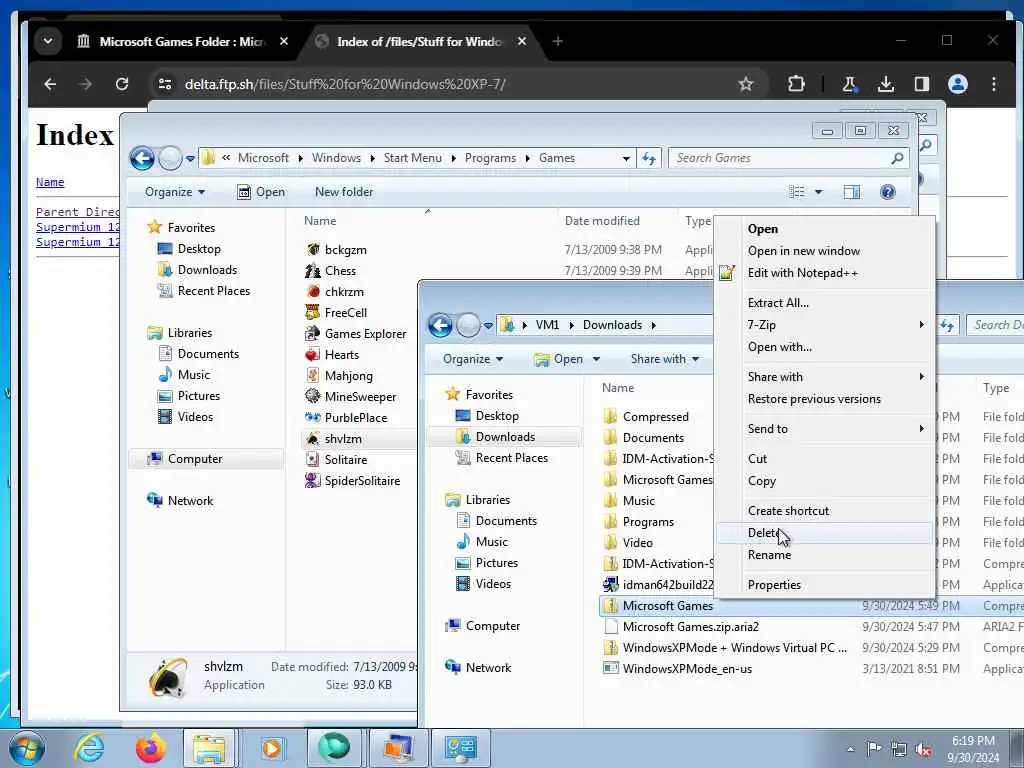
Task: Select the FreeCell icon
Action: 313,312
